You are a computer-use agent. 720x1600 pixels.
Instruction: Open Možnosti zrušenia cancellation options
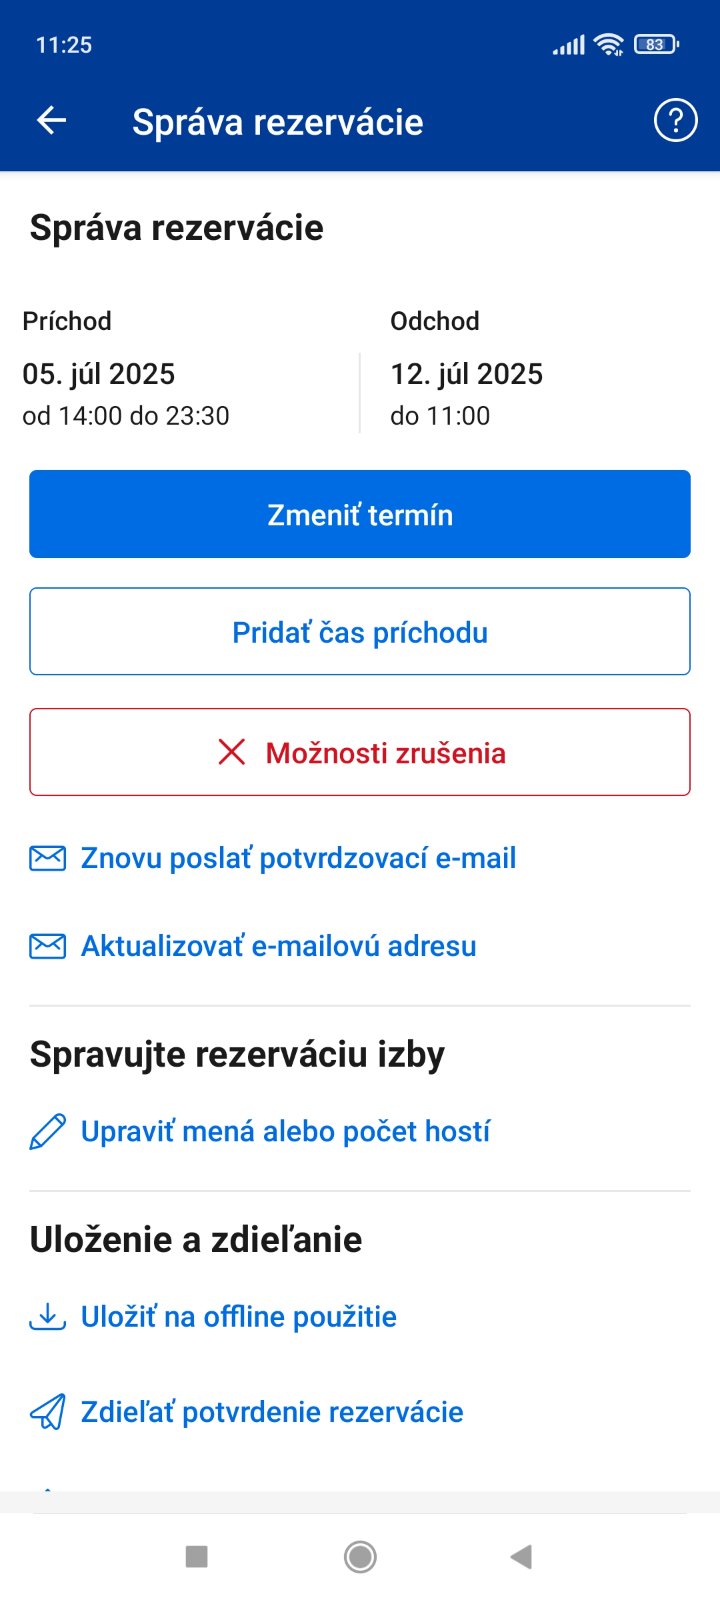click(x=385, y=753)
